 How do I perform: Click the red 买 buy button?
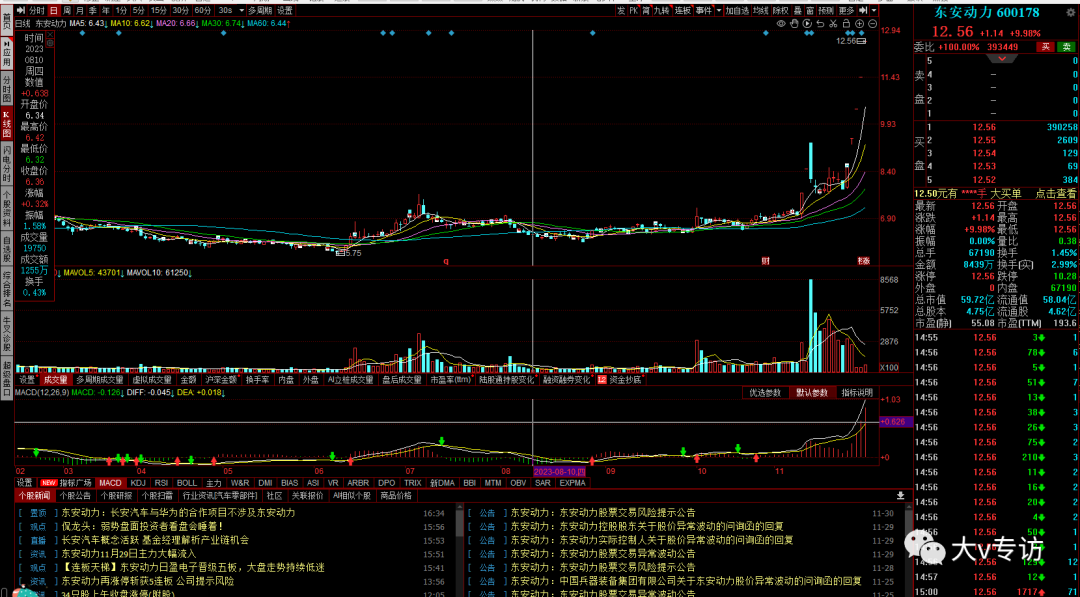coord(1046,46)
